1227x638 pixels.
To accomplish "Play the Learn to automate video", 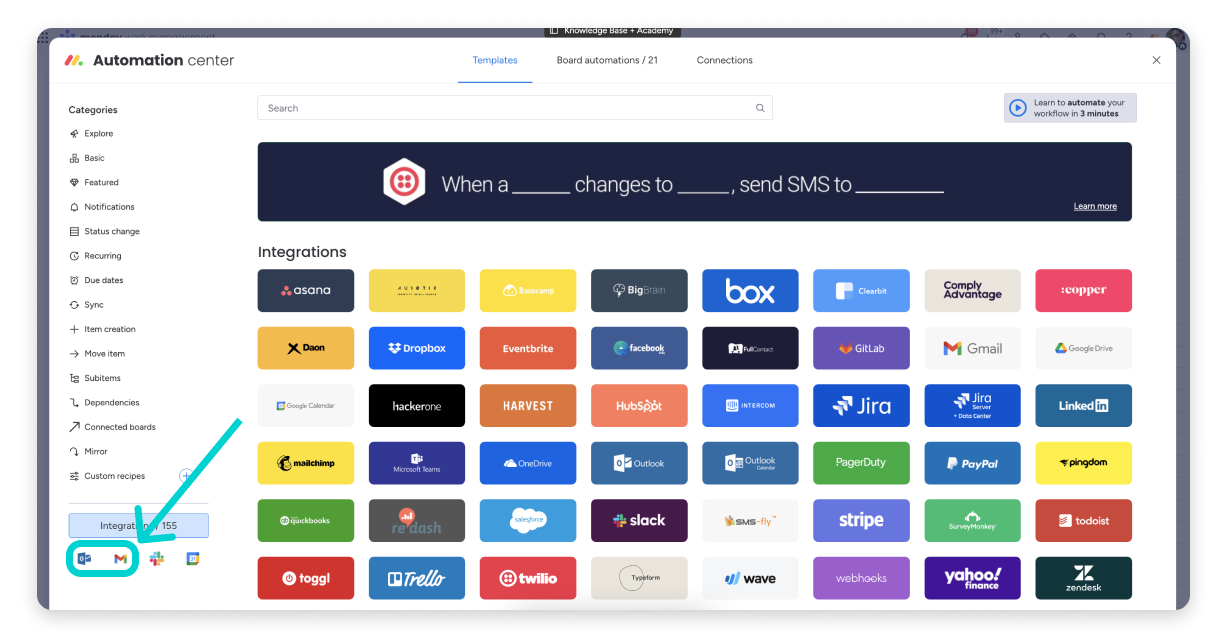I will click(1018, 108).
